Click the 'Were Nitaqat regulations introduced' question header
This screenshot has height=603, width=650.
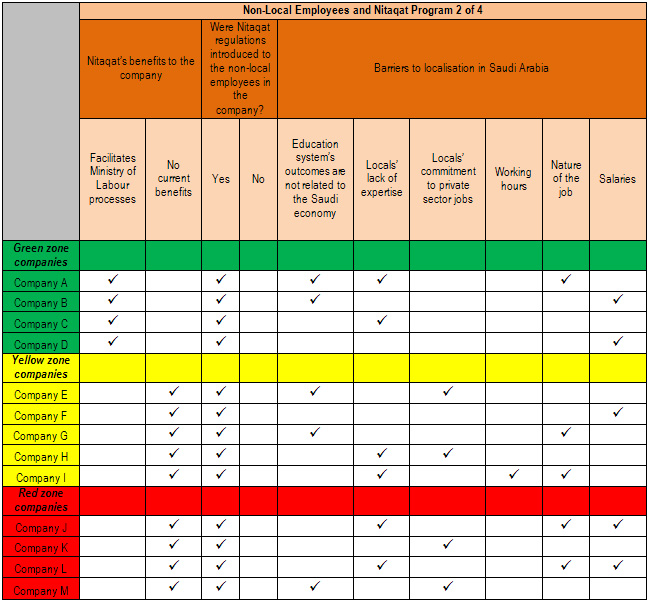240,68
